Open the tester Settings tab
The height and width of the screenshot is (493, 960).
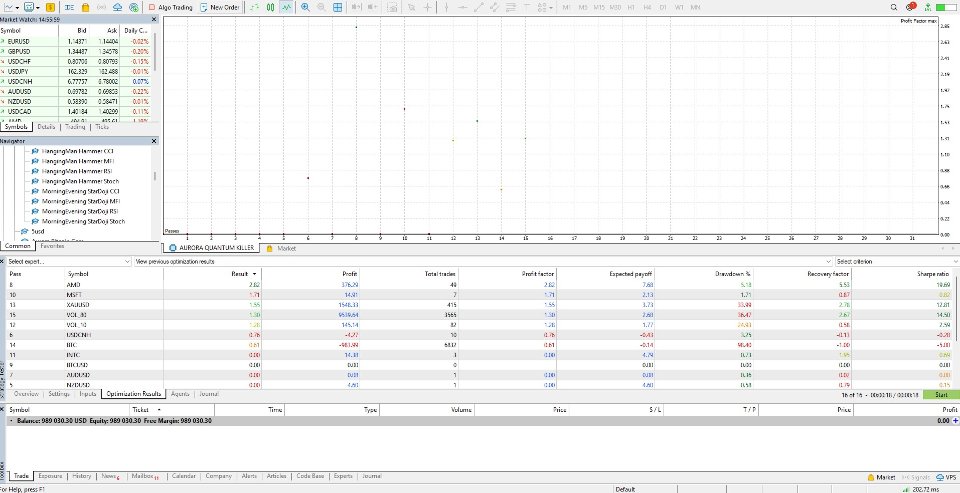tap(59, 394)
